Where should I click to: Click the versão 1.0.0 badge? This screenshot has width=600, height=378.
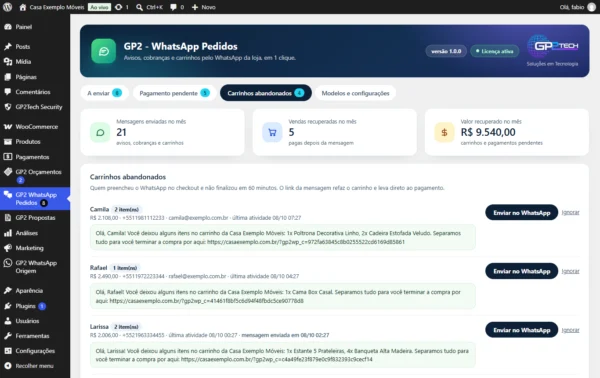(x=446, y=51)
